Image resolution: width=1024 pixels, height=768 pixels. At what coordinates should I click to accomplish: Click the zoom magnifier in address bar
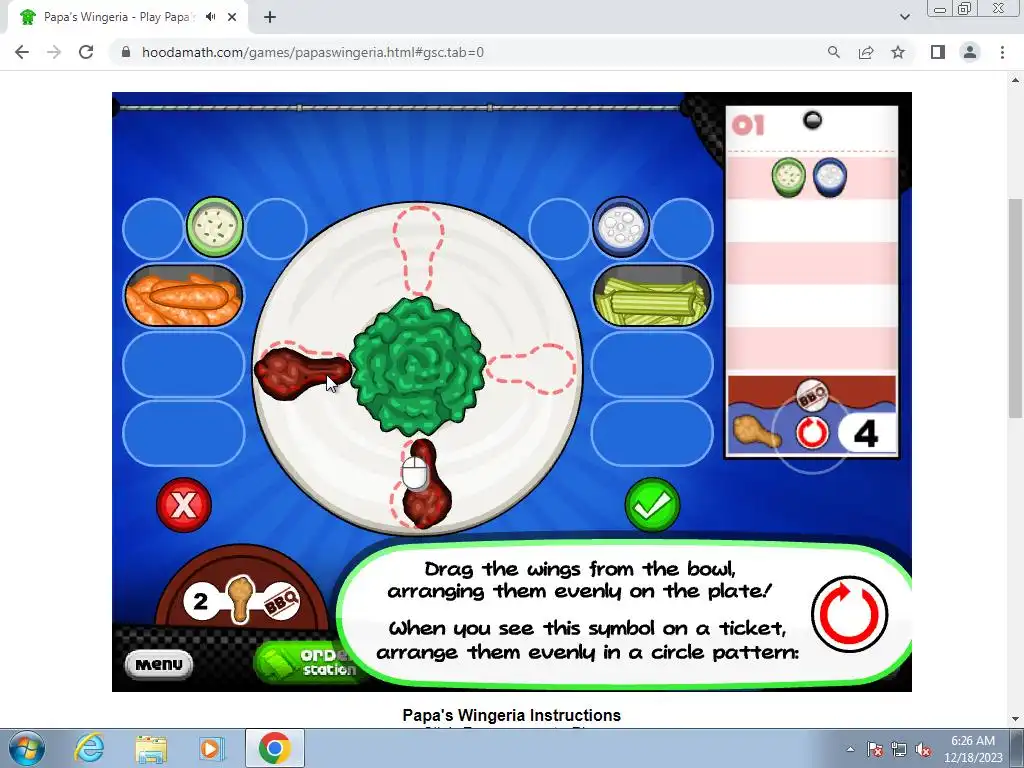(x=833, y=52)
